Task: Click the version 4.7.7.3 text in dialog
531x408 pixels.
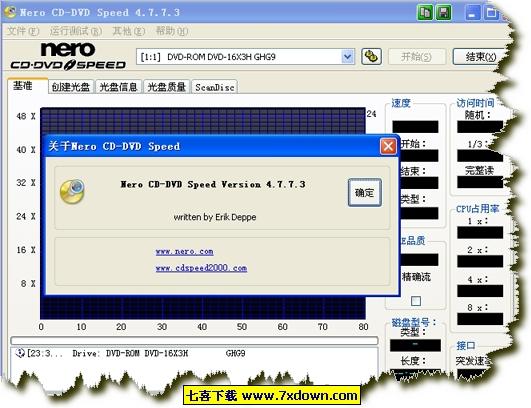Action: click(213, 184)
